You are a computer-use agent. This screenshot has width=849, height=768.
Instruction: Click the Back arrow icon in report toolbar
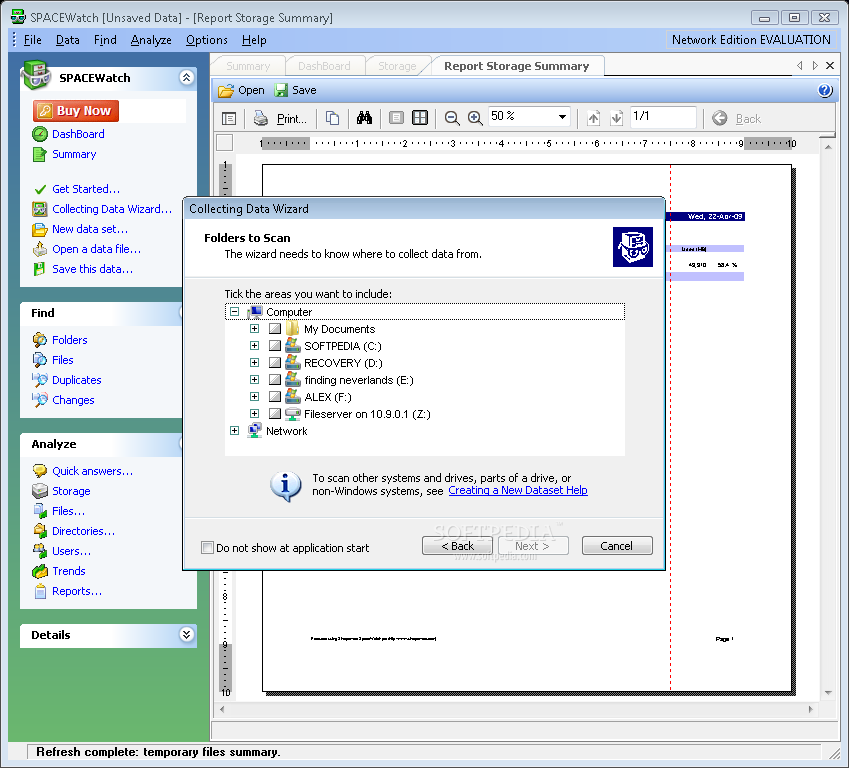tap(720, 118)
